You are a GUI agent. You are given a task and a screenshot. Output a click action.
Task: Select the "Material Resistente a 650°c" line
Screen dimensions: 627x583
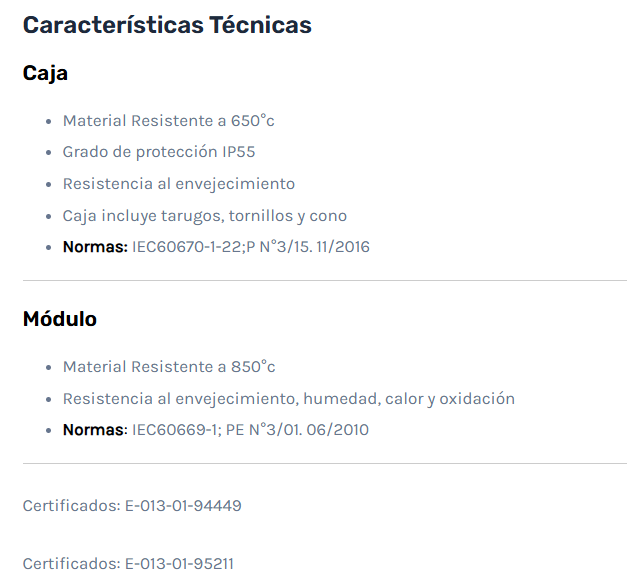[168, 121]
